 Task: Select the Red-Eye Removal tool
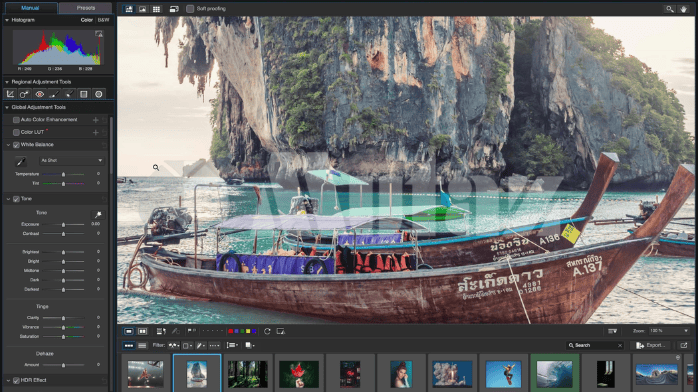click(40, 94)
